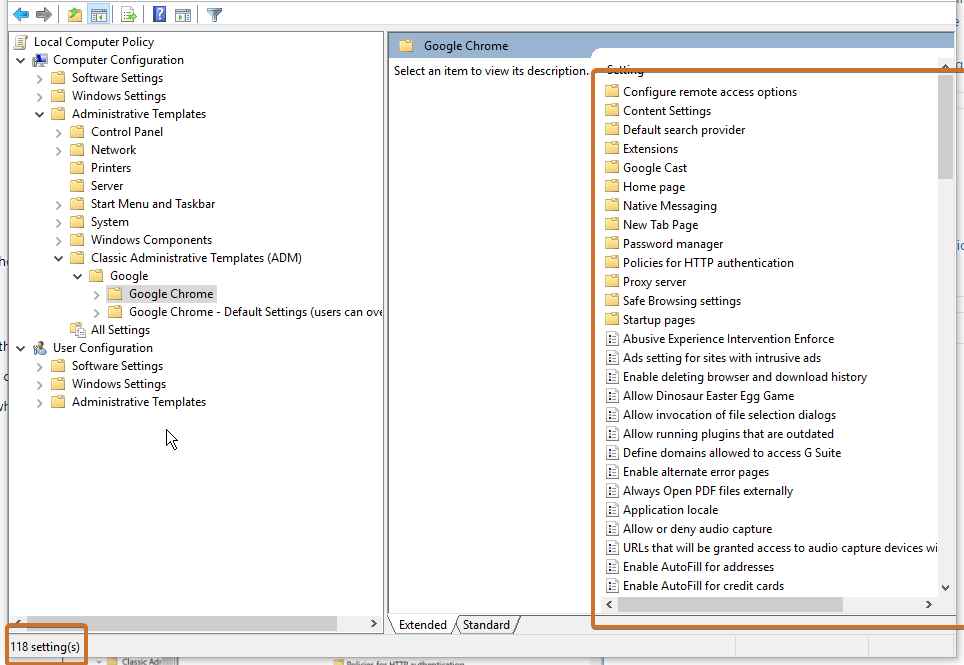Collapse the Computer Configuration node
Image resolution: width=964 pixels, height=665 pixels.
click(x=20, y=60)
